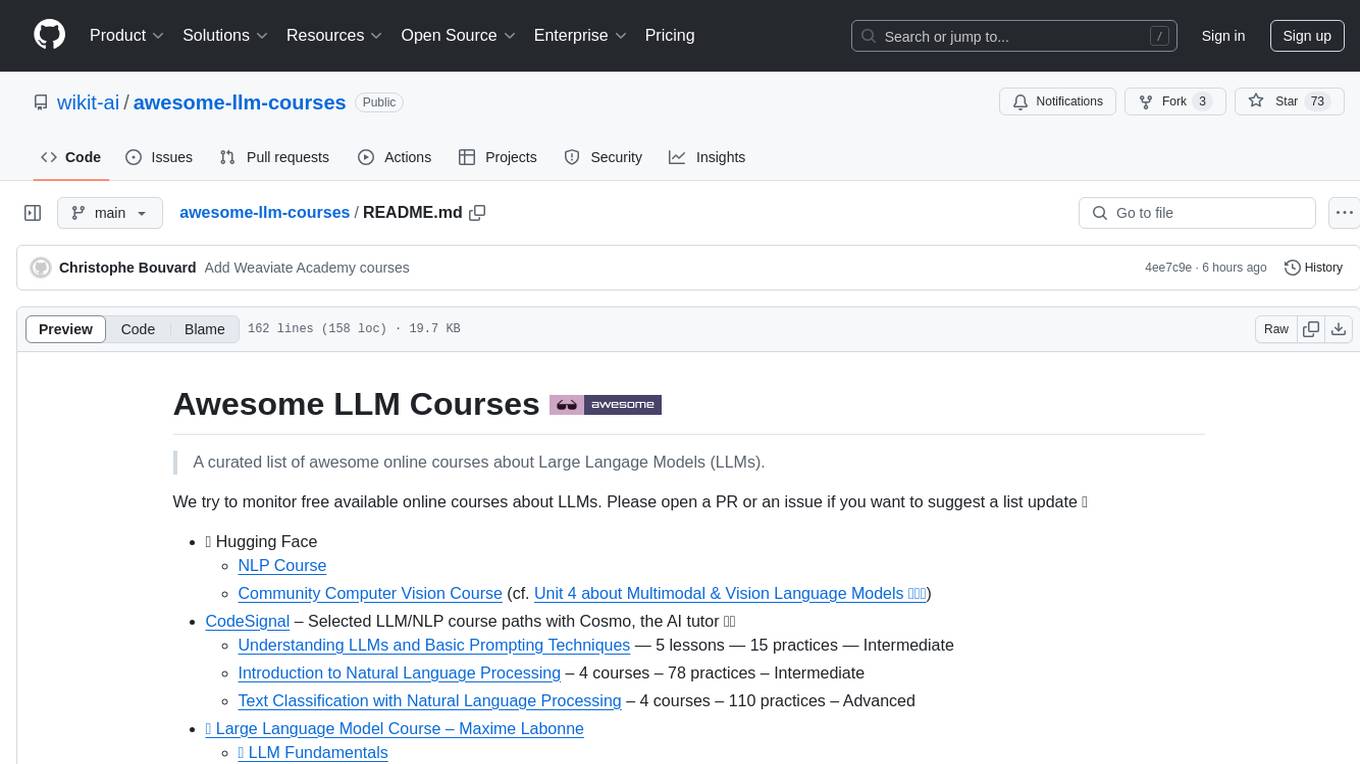Expand the Resources menu
The height and width of the screenshot is (764, 1360).
point(334,35)
